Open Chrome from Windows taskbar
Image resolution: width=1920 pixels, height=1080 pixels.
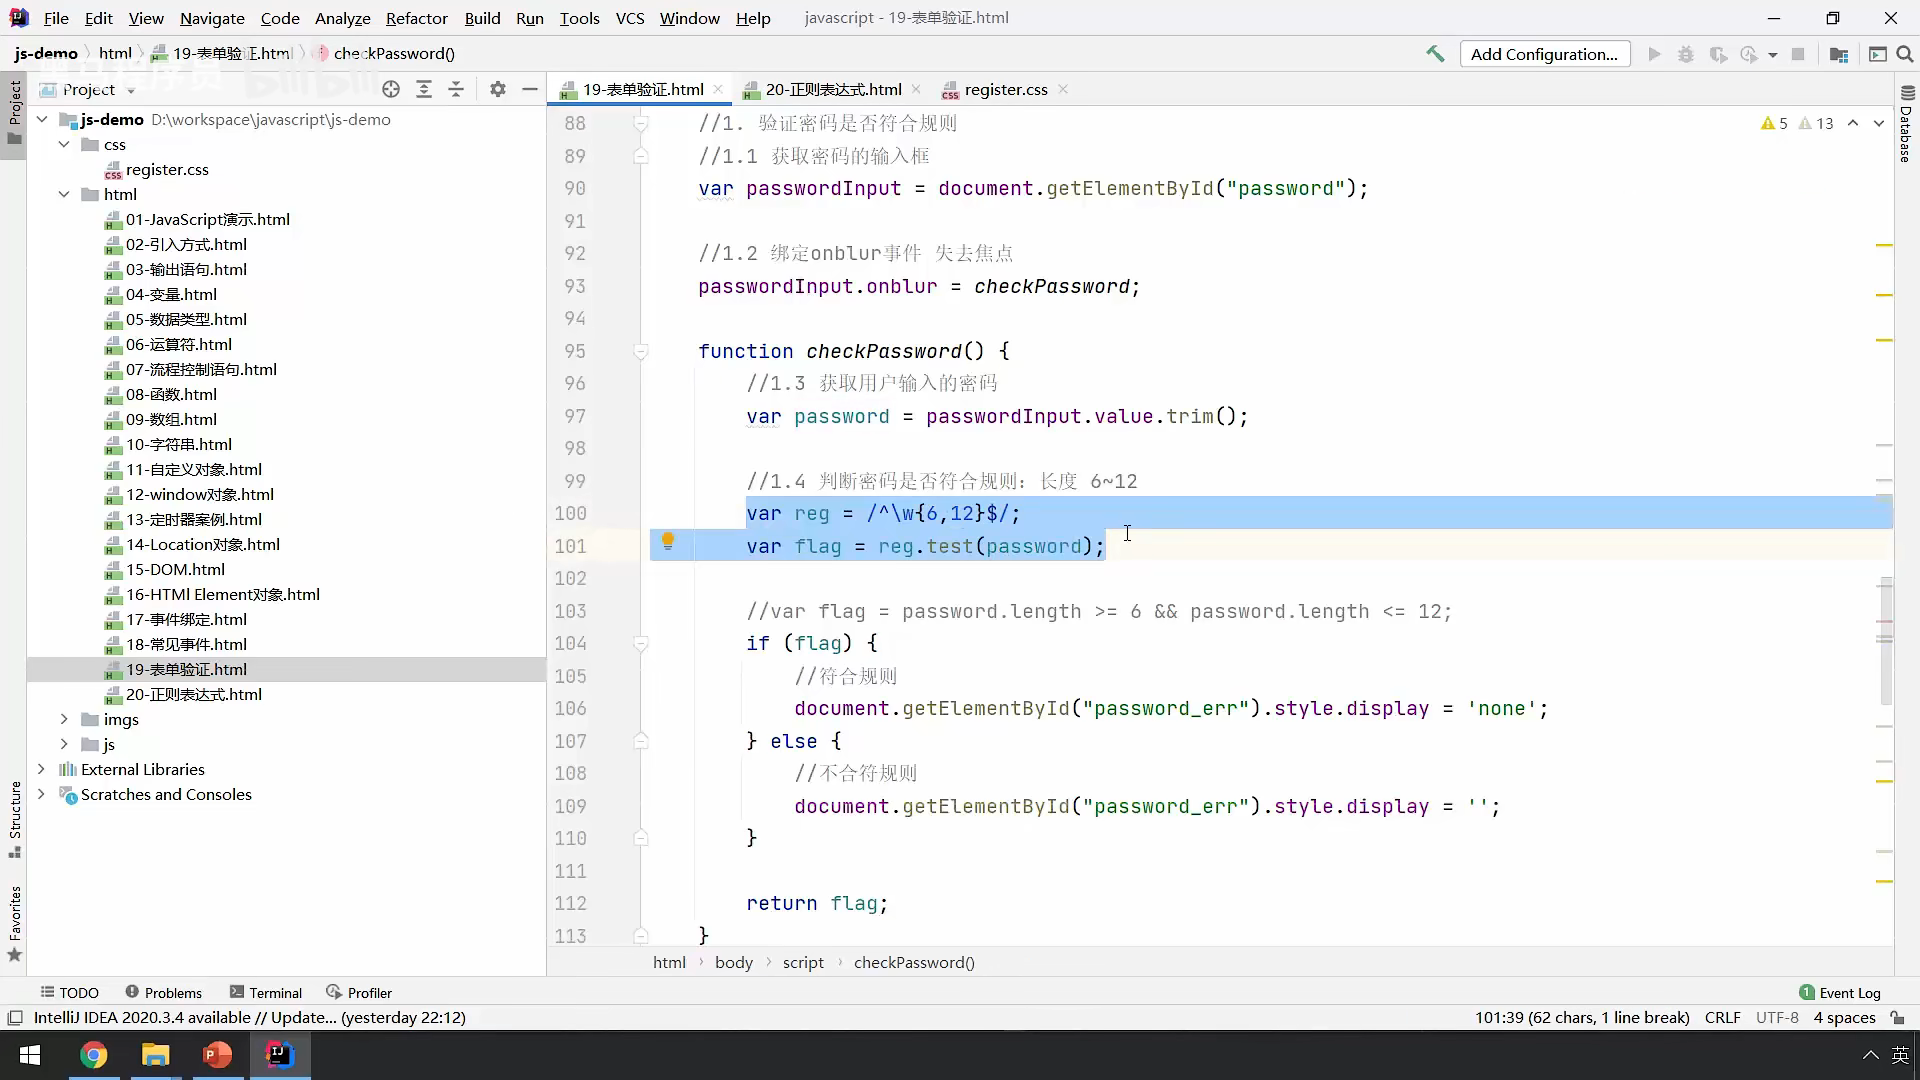tap(93, 1055)
